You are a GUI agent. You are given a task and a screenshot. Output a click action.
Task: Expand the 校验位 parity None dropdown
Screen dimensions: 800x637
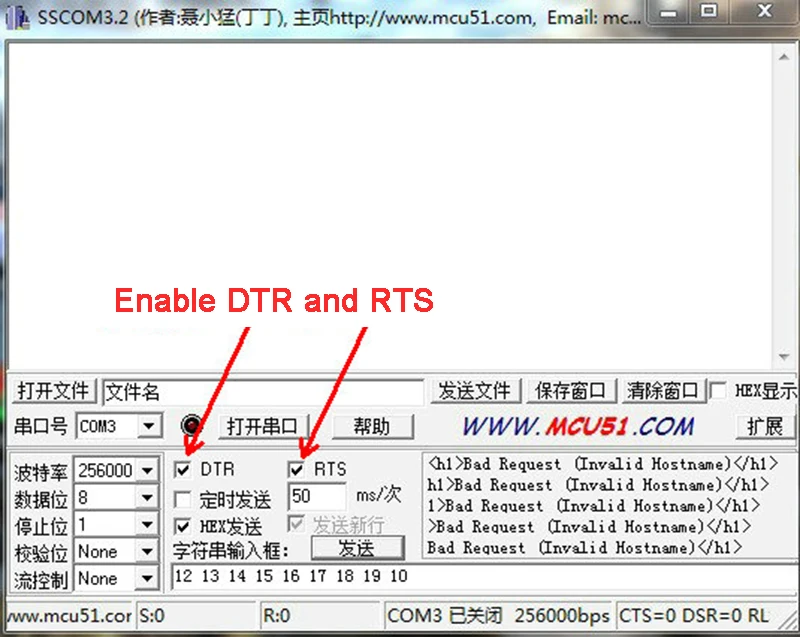pos(147,552)
